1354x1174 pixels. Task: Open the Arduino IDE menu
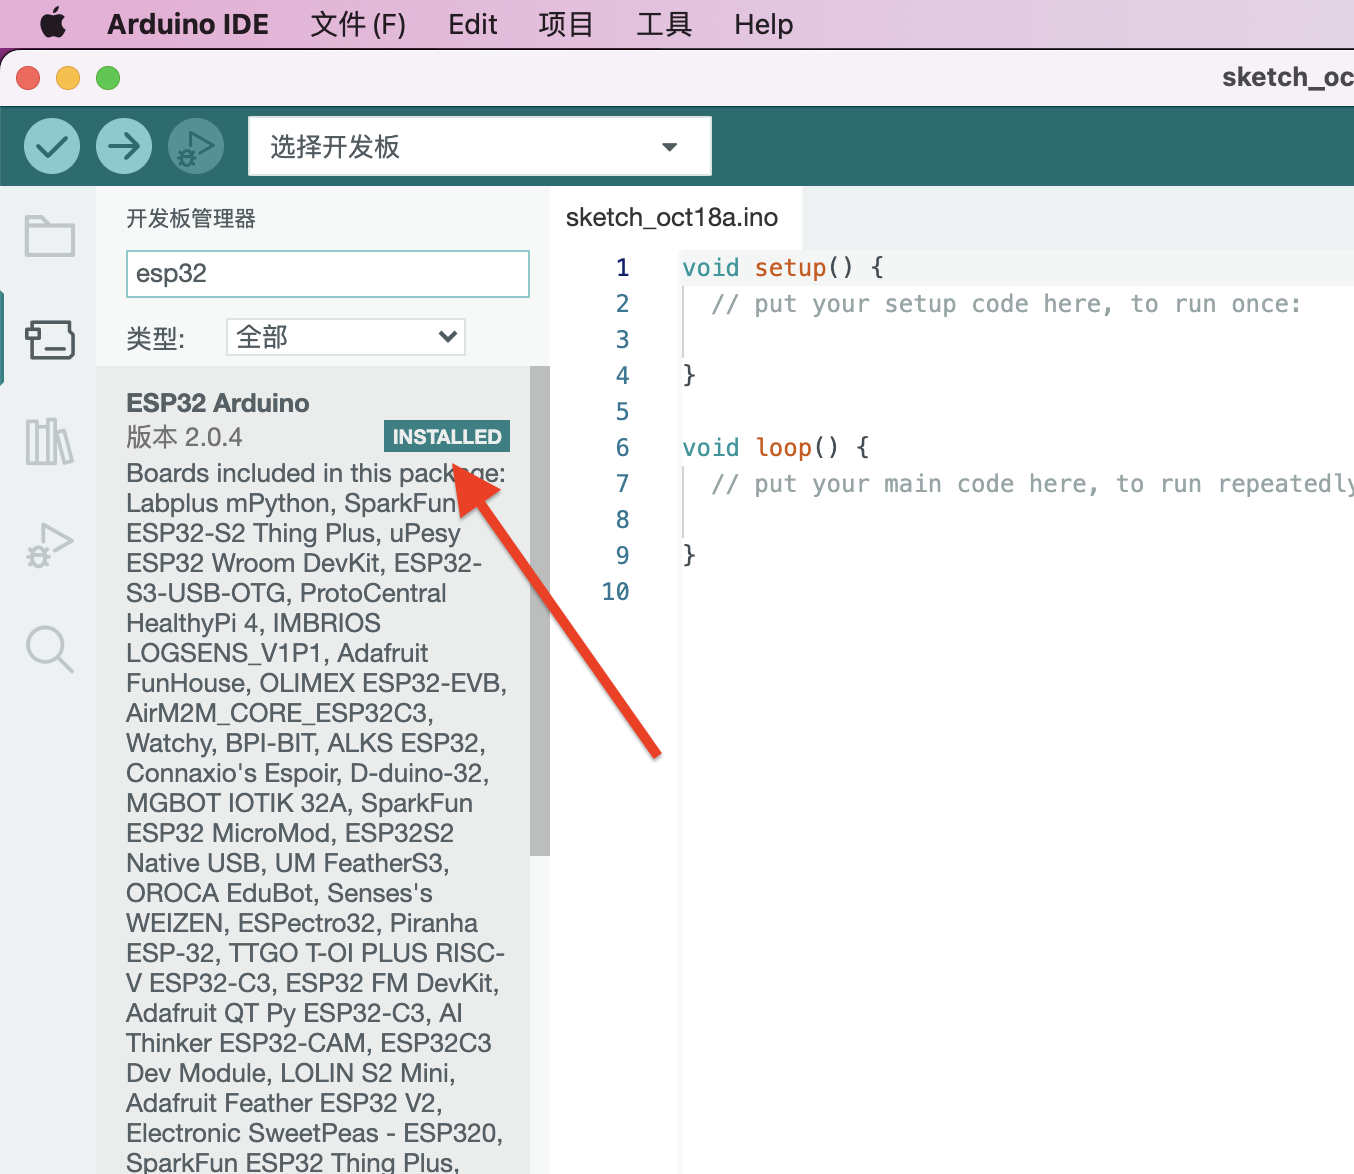coord(188,24)
